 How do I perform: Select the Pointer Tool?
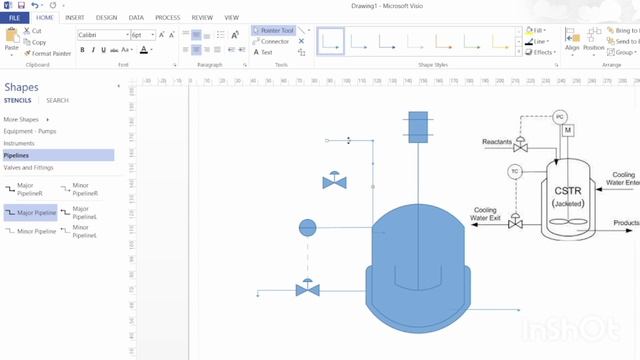pos(273,31)
